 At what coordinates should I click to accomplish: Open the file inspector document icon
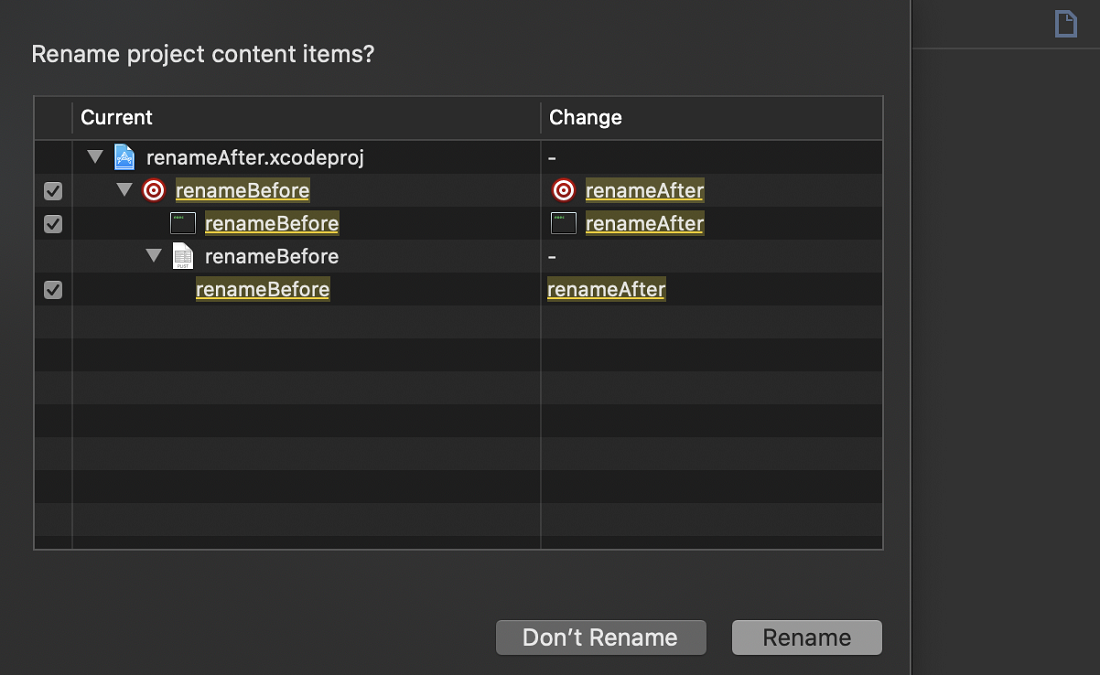pos(1066,24)
